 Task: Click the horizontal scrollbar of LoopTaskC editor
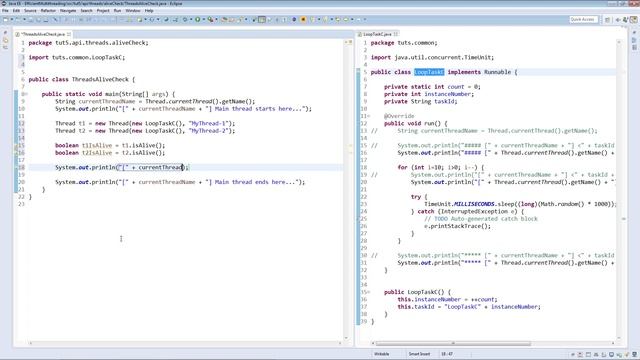(x=453, y=343)
